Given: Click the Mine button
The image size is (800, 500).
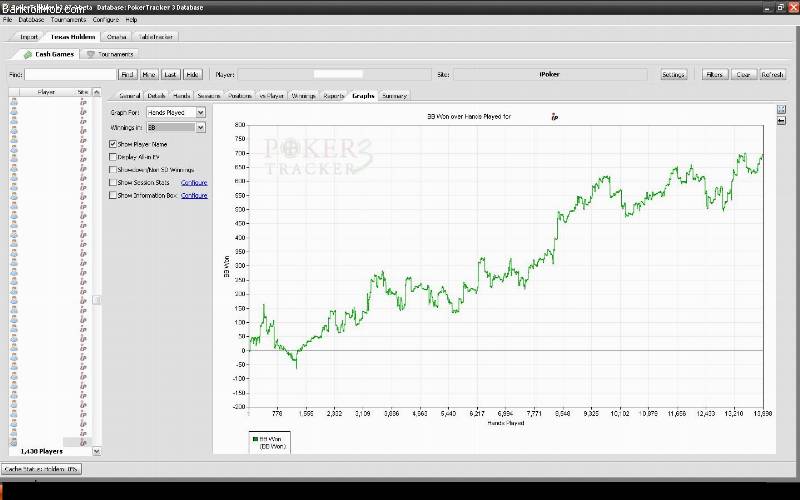Looking at the screenshot, I should tap(149, 74).
